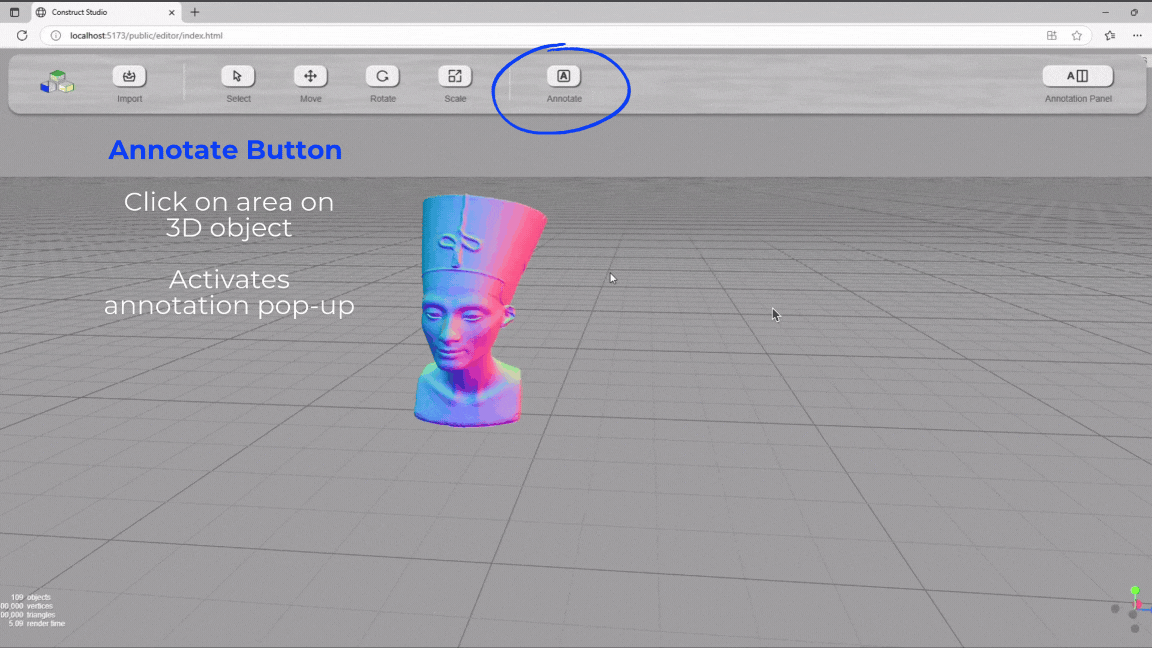Click the green Y axis on the gizmo
The height and width of the screenshot is (648, 1152).
click(x=1134, y=591)
